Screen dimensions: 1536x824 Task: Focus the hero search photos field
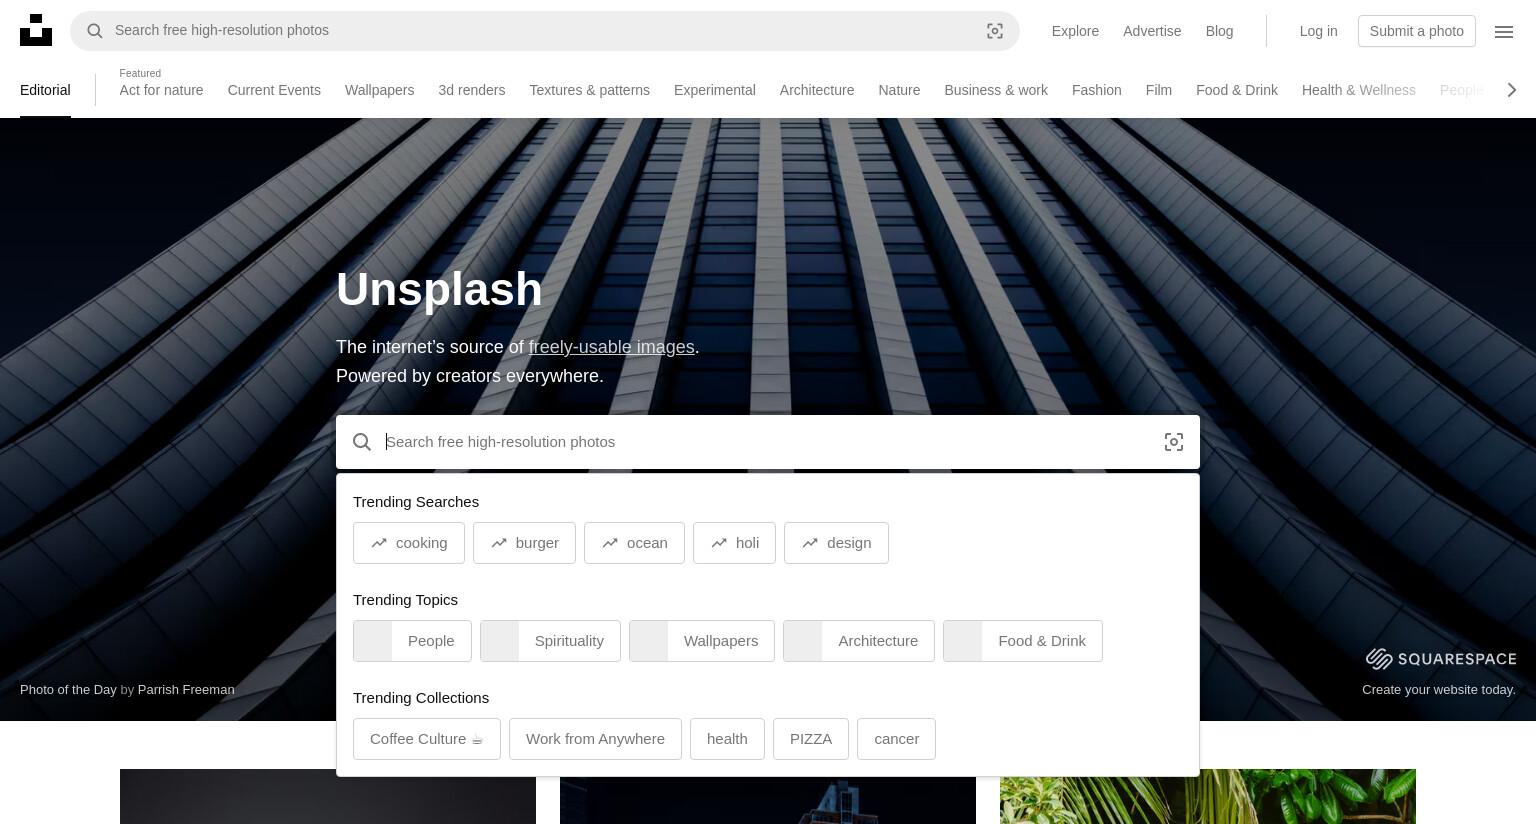[768, 442]
